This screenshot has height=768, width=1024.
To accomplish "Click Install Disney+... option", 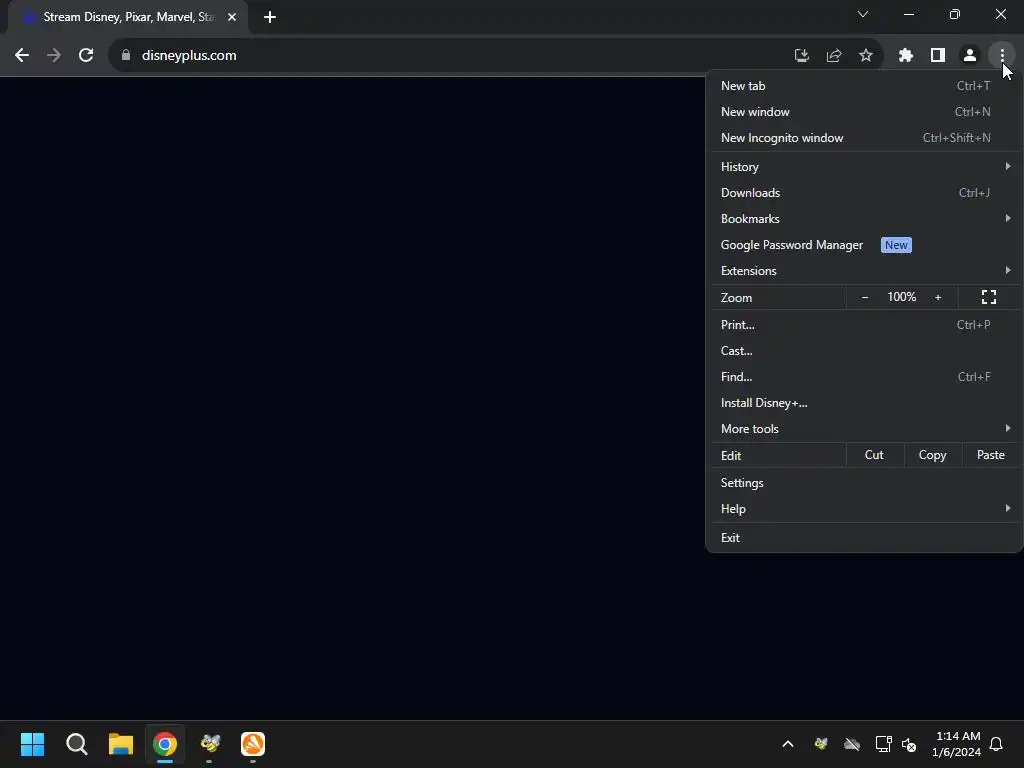I will (x=865, y=403).
